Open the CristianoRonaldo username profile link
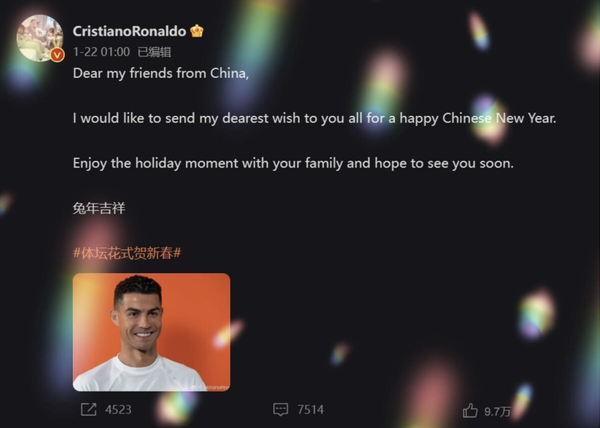The height and width of the screenshot is (428, 600). [129, 31]
